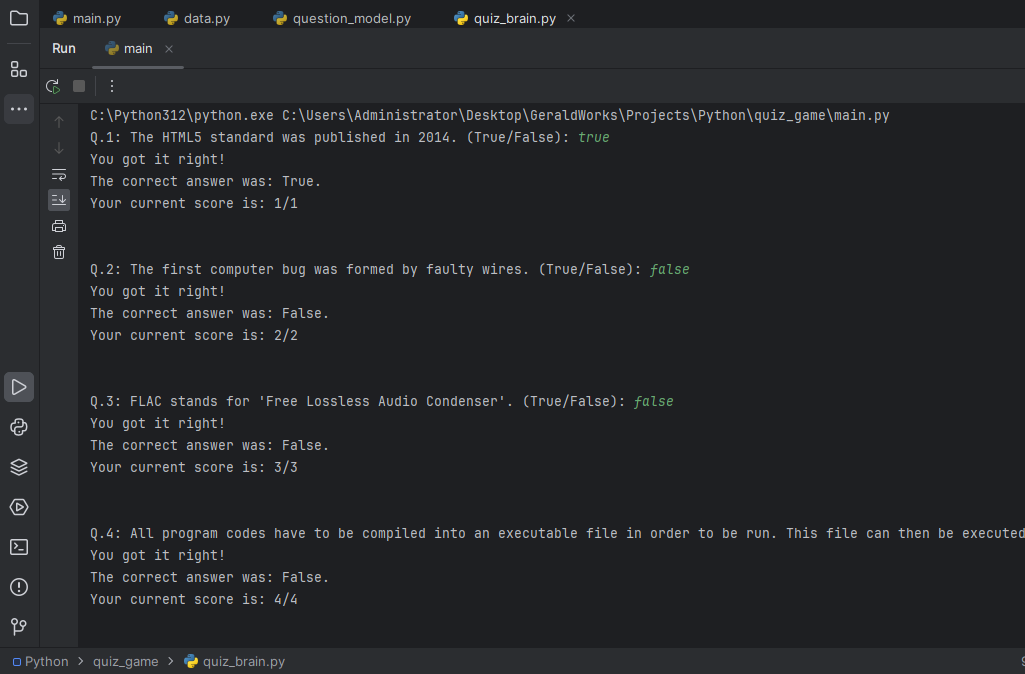Toggle soft-wrap in the run console

pyautogui.click(x=59, y=174)
